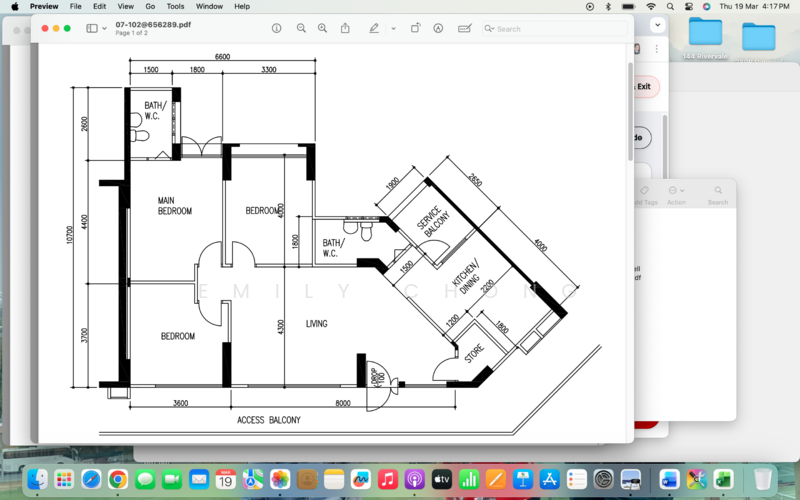Image resolution: width=800 pixels, height=500 pixels.
Task: Toggle the sidebar view button
Action: (x=92, y=28)
